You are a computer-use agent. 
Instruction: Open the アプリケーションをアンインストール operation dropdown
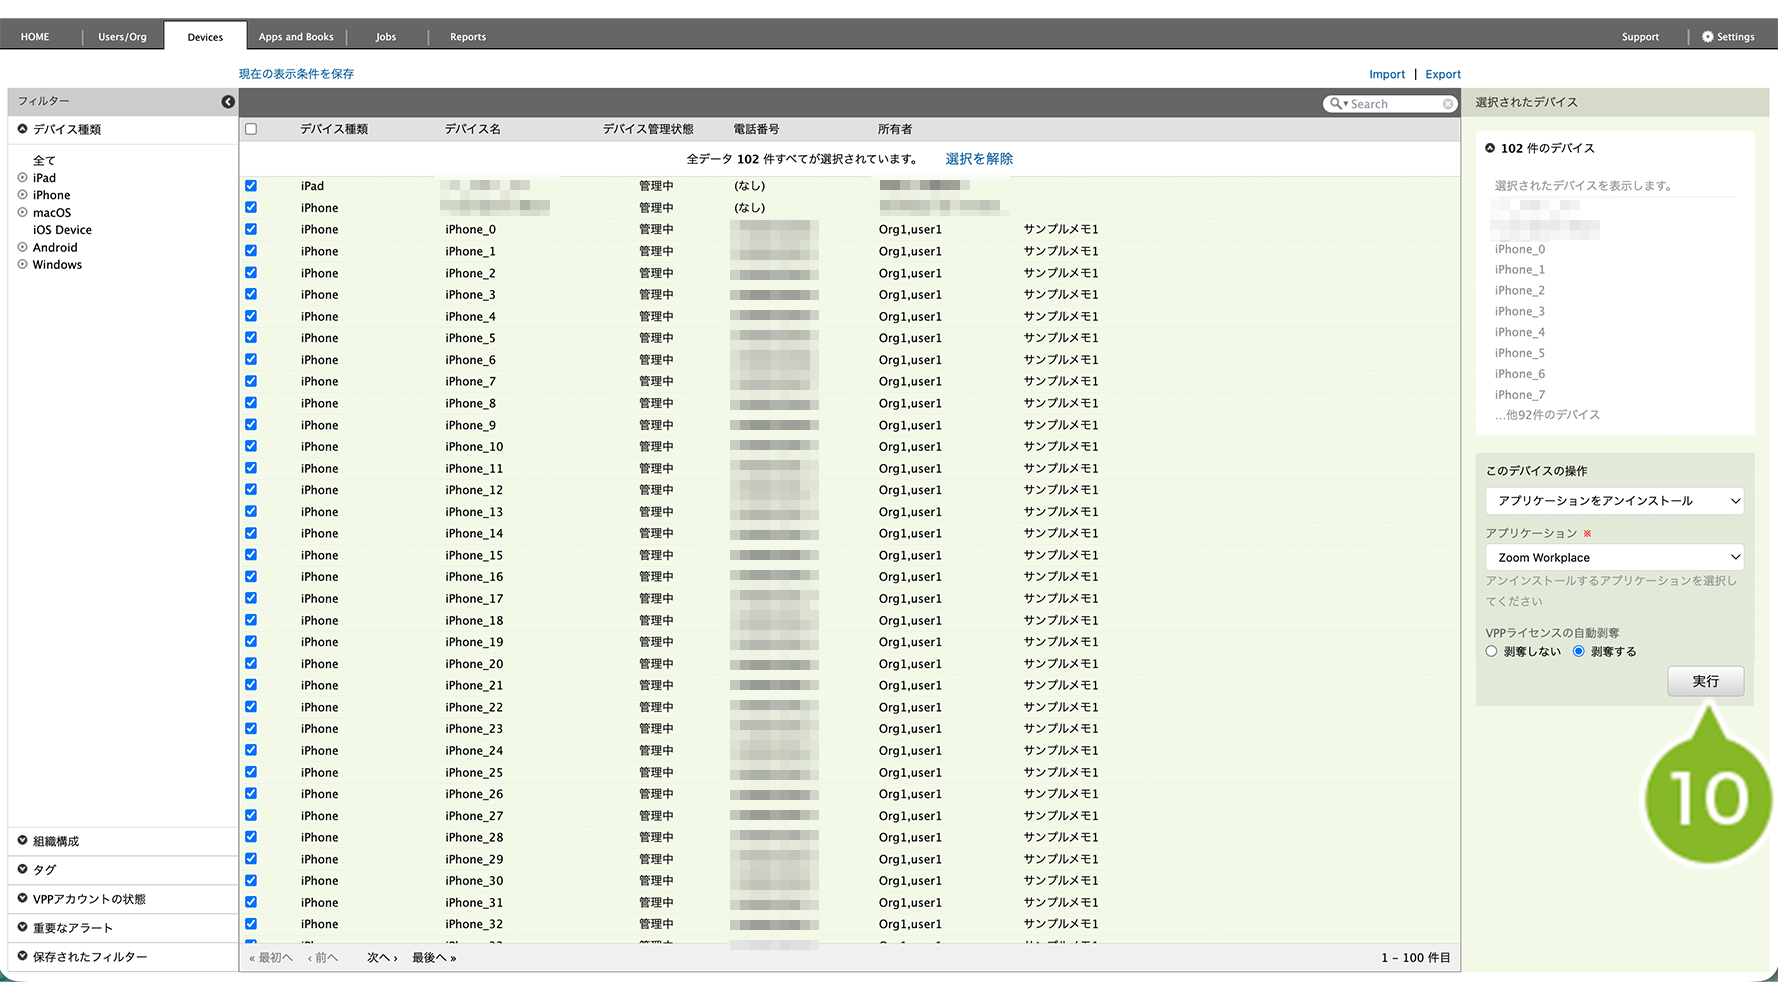(x=1614, y=501)
